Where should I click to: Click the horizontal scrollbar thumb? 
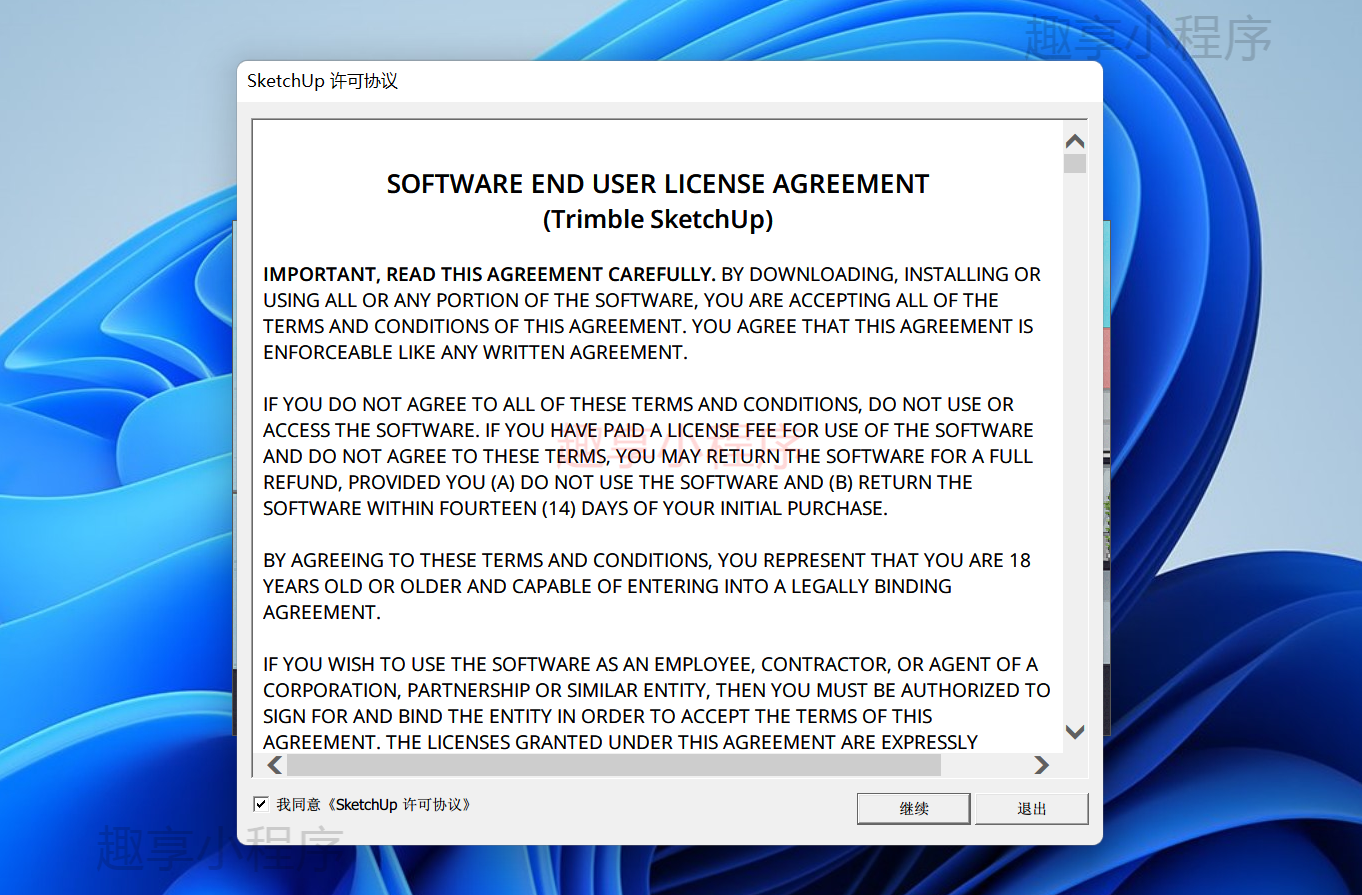[614, 765]
